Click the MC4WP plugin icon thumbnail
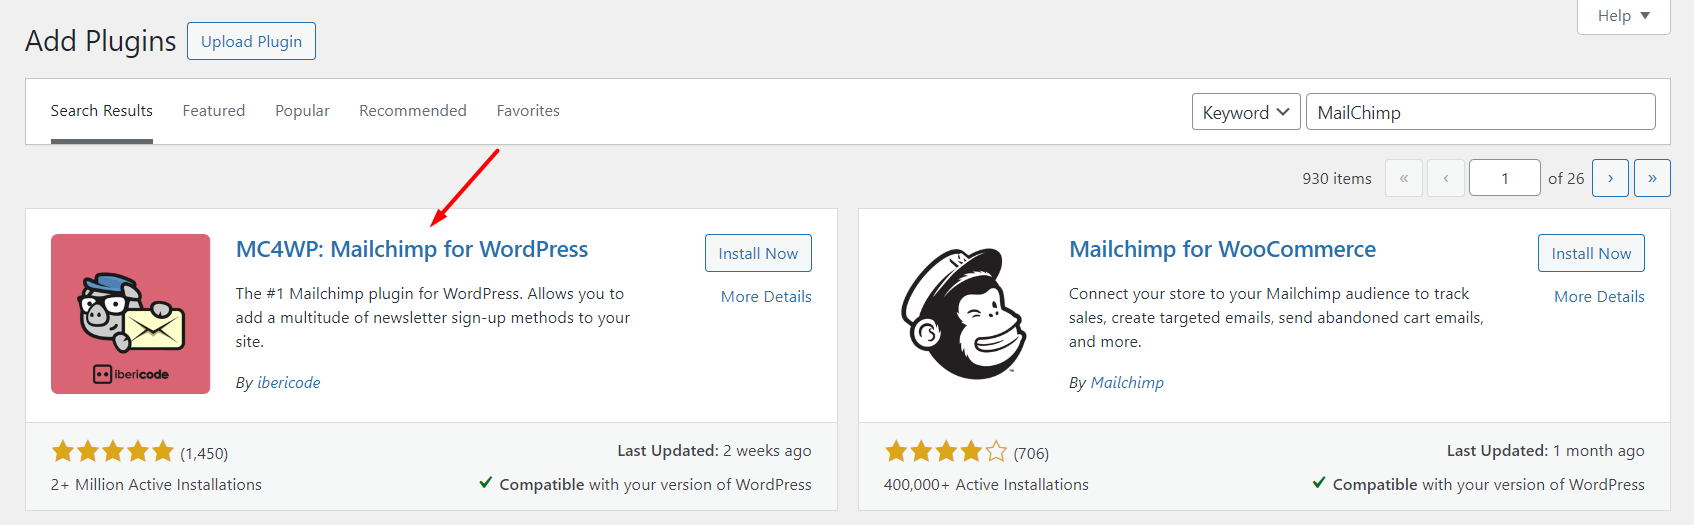 point(130,314)
